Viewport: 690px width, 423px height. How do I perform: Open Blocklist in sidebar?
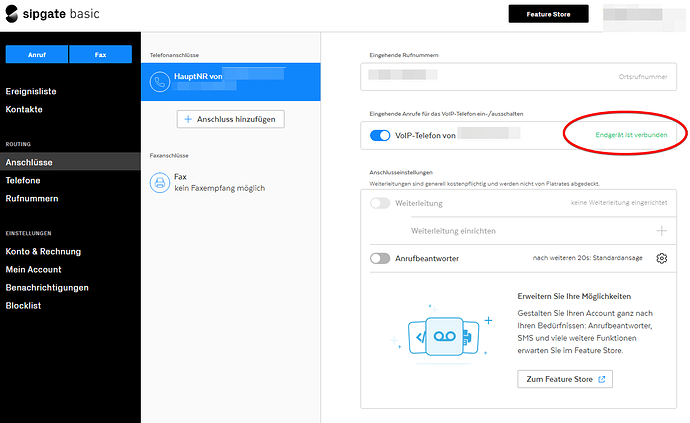tap(23, 305)
